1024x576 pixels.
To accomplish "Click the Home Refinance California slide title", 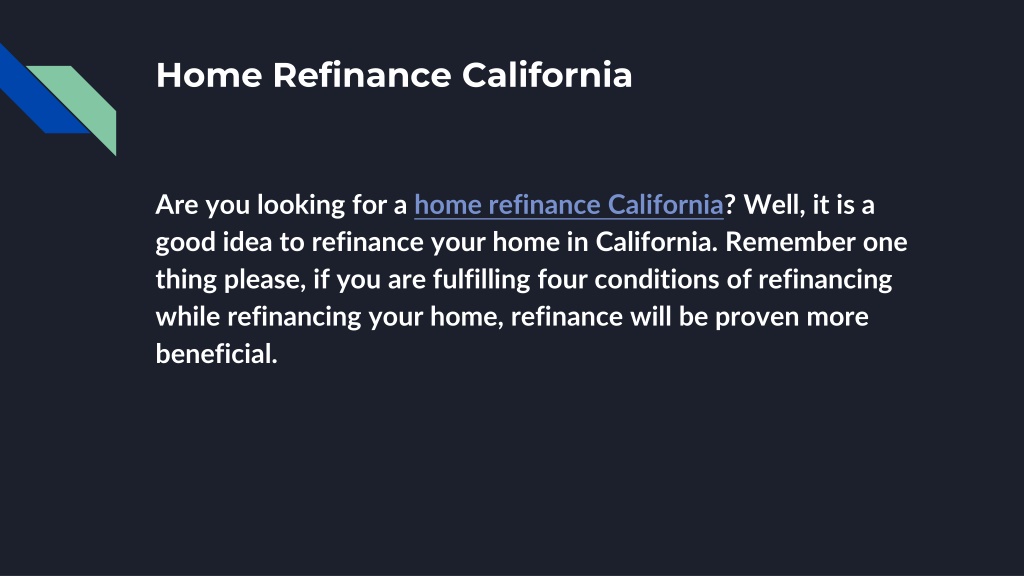I will point(394,75).
